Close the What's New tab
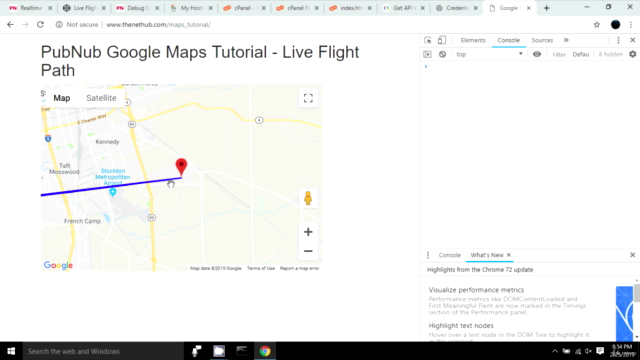 tap(509, 255)
